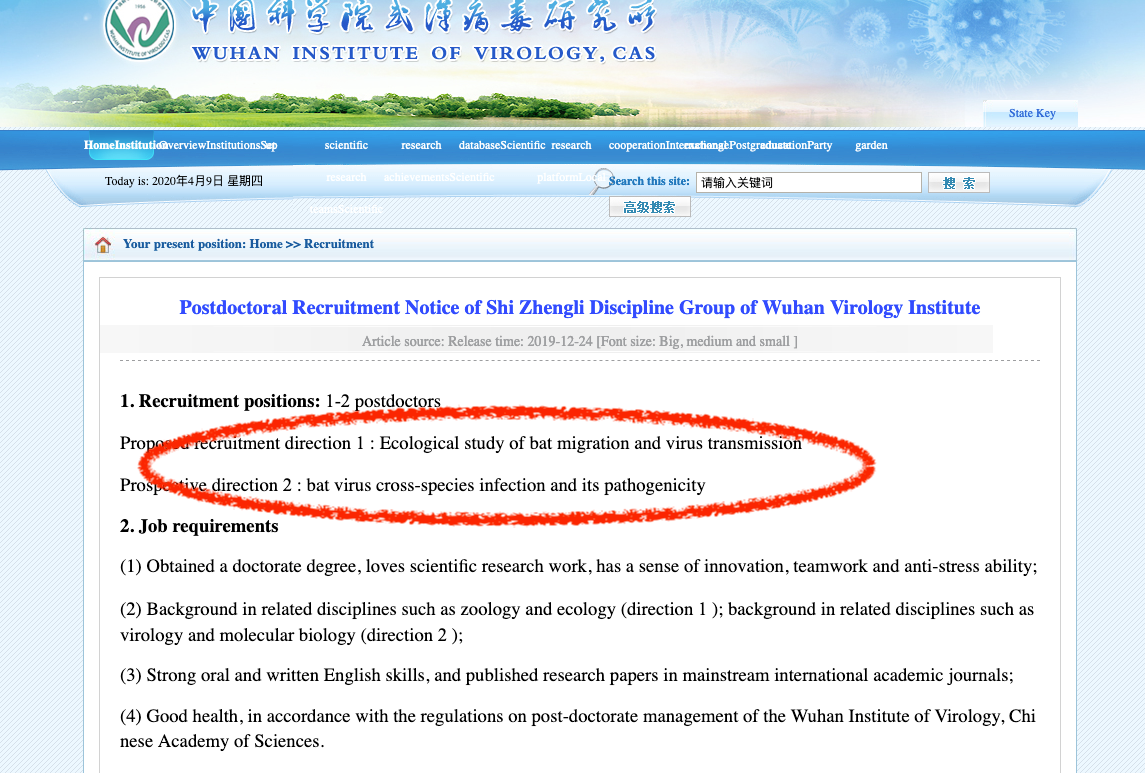This screenshot has height=773, width=1145.
Task: Open the garden nav menu item
Action: tap(871, 146)
